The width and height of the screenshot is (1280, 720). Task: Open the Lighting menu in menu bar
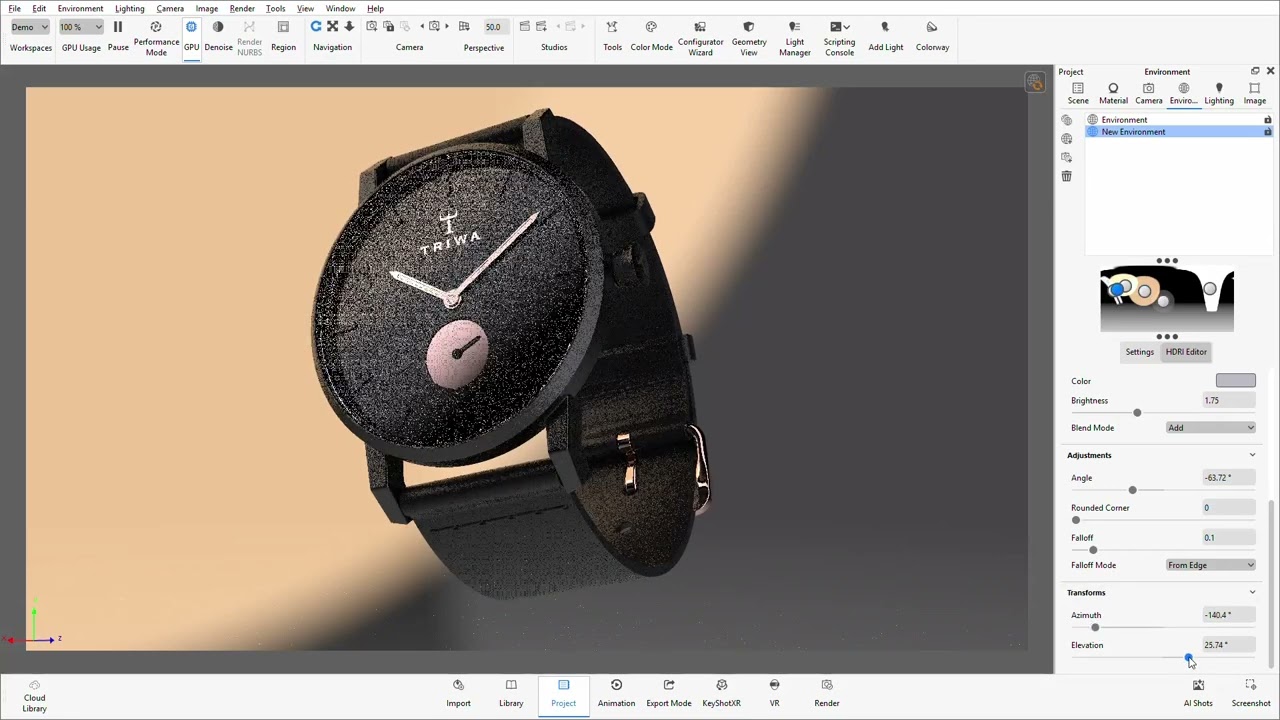pos(129,8)
